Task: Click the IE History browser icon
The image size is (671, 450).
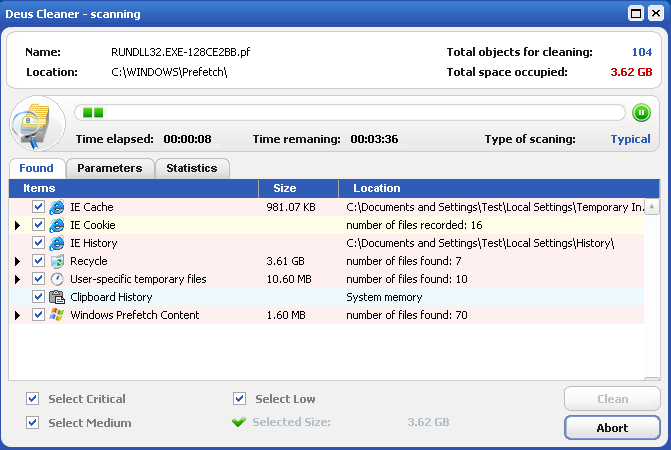Action: (57, 243)
